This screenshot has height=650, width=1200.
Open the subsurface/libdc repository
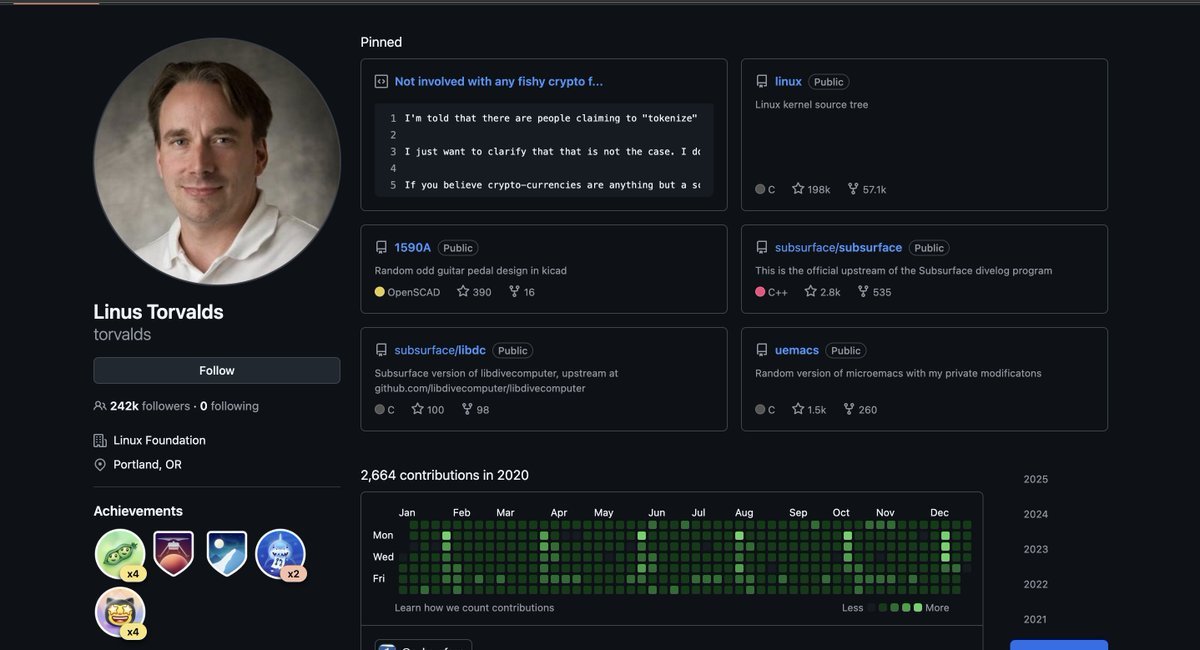439,351
